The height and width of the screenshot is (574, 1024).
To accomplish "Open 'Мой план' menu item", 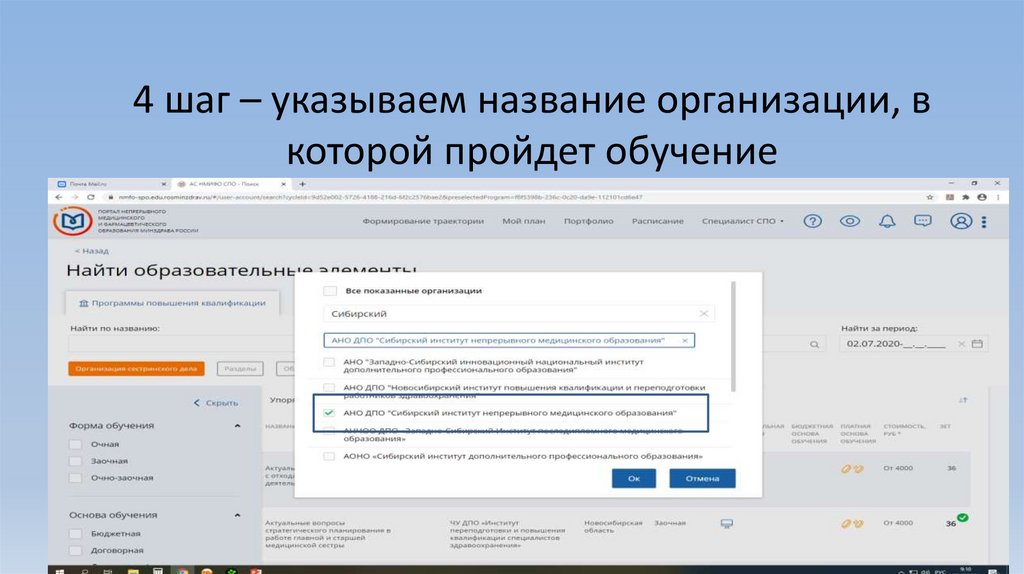I will click(x=524, y=221).
